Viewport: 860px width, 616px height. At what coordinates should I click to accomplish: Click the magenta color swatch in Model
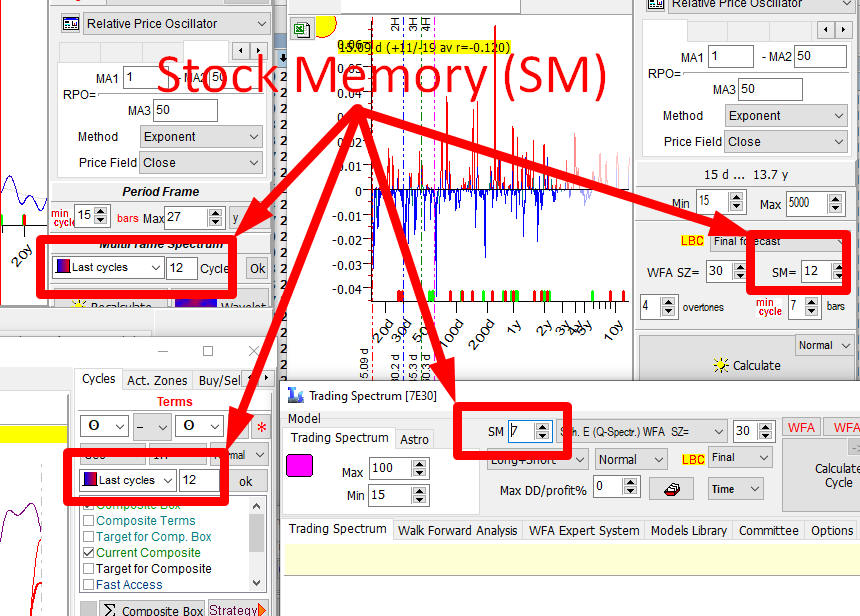coord(299,466)
